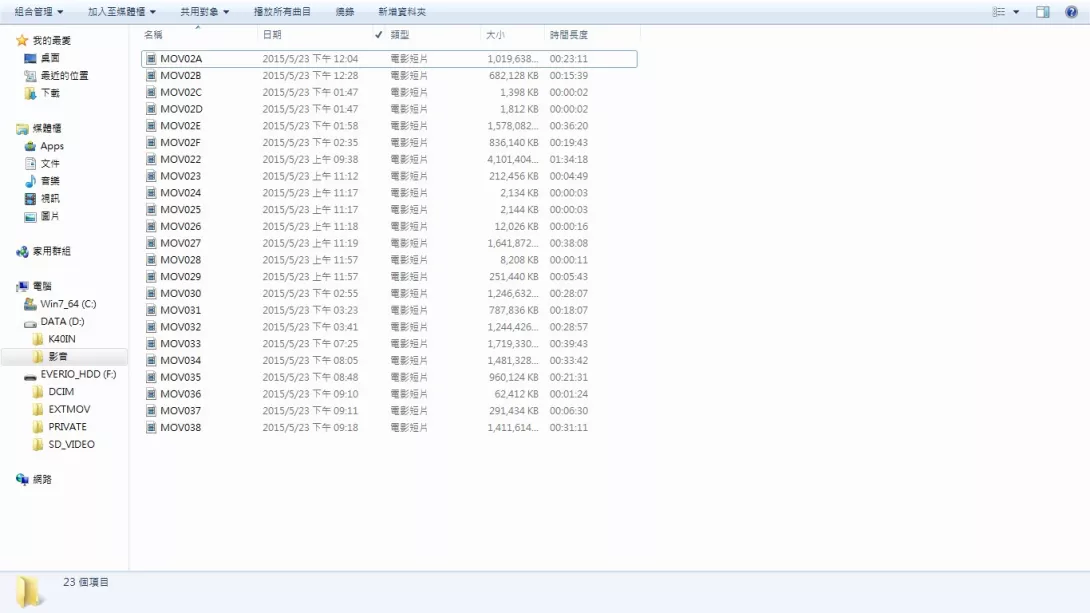Open DCIM folder
Image resolution: width=1090 pixels, height=613 pixels.
[60, 391]
